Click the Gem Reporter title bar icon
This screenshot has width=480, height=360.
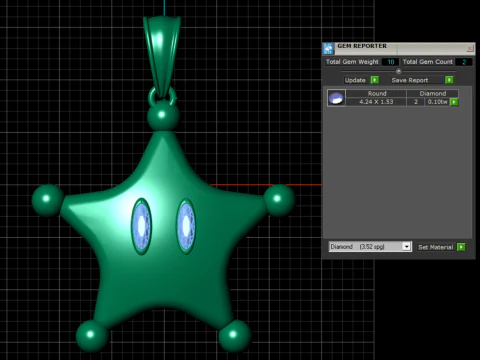click(328, 49)
